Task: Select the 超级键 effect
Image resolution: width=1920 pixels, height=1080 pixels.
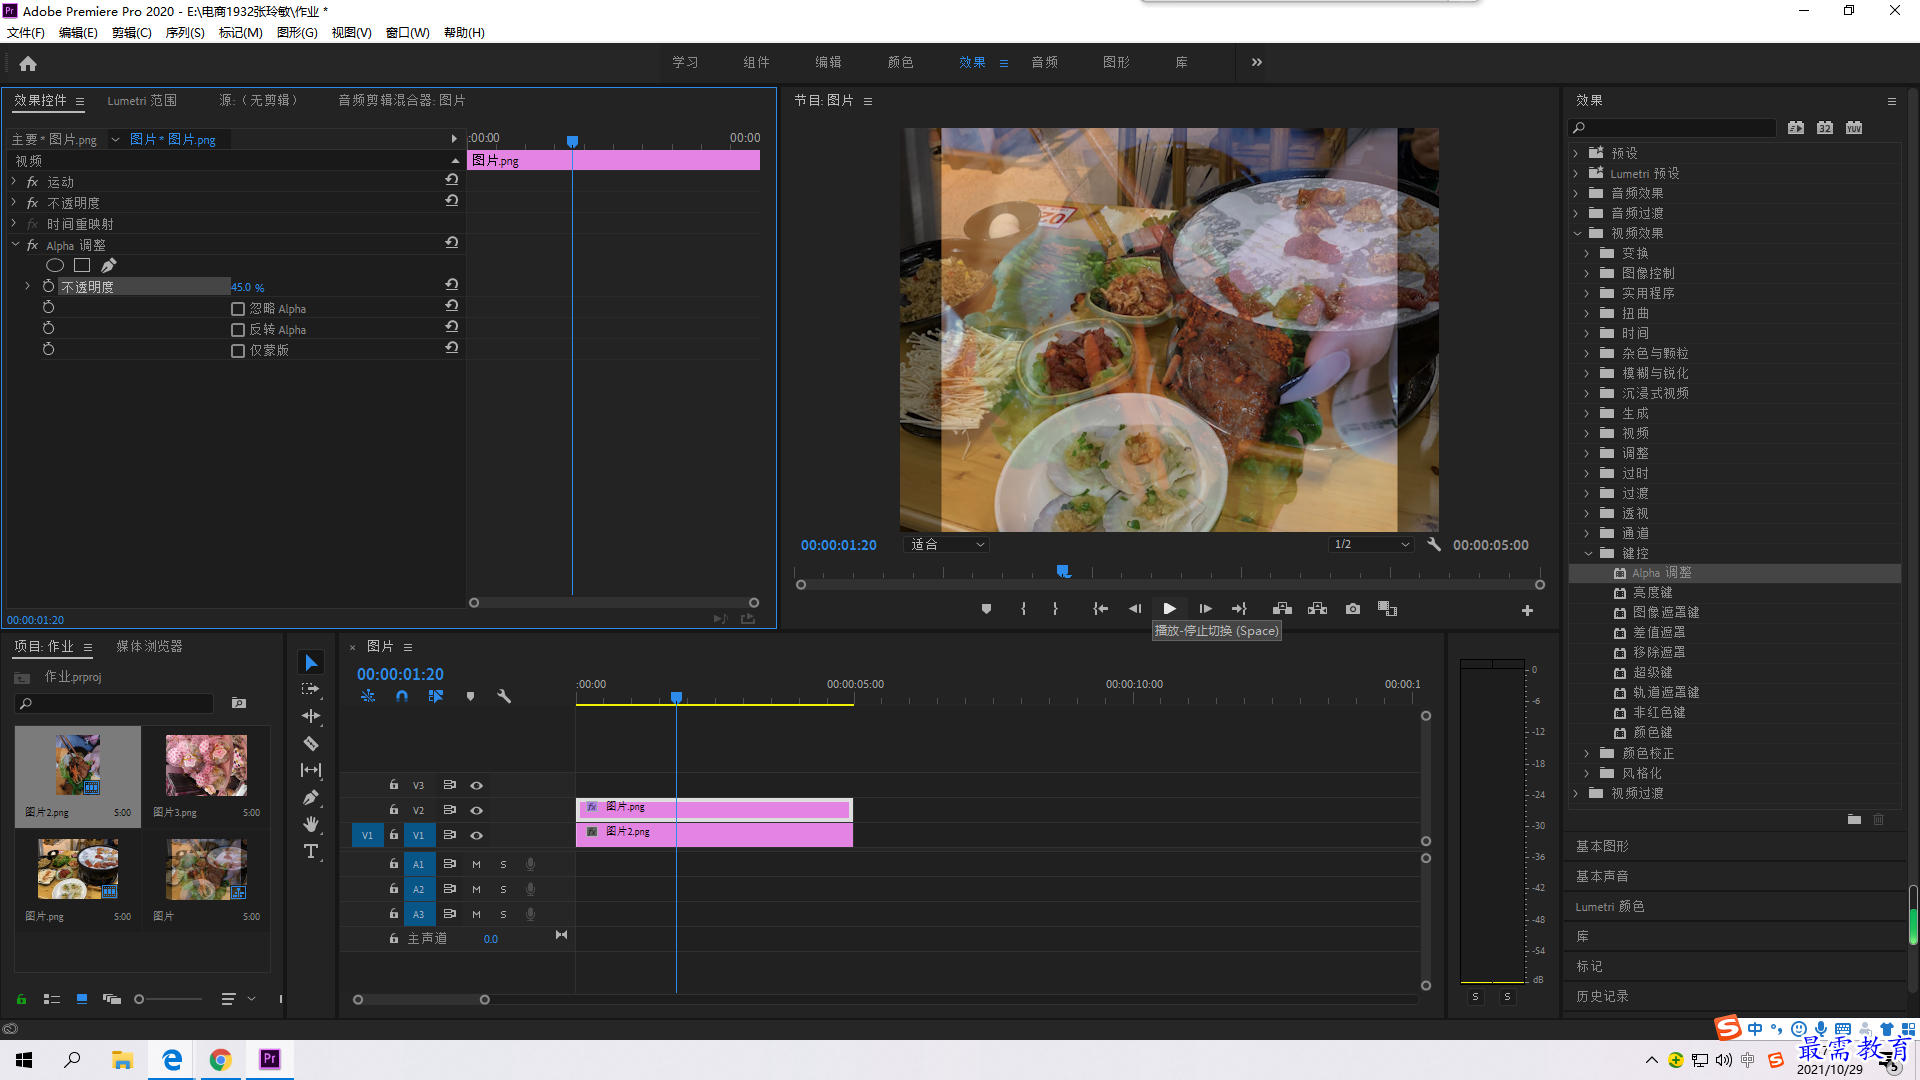Action: point(1652,673)
